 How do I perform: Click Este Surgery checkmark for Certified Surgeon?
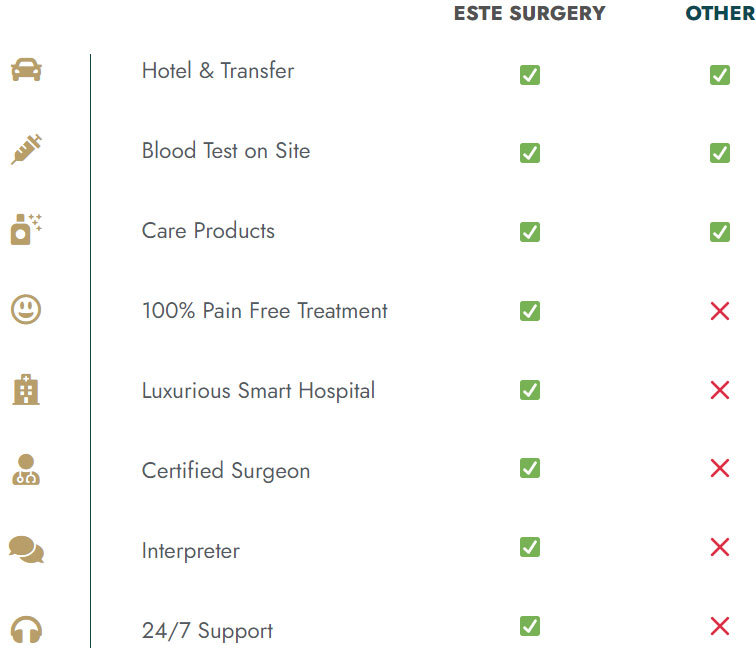pyautogui.click(x=530, y=468)
